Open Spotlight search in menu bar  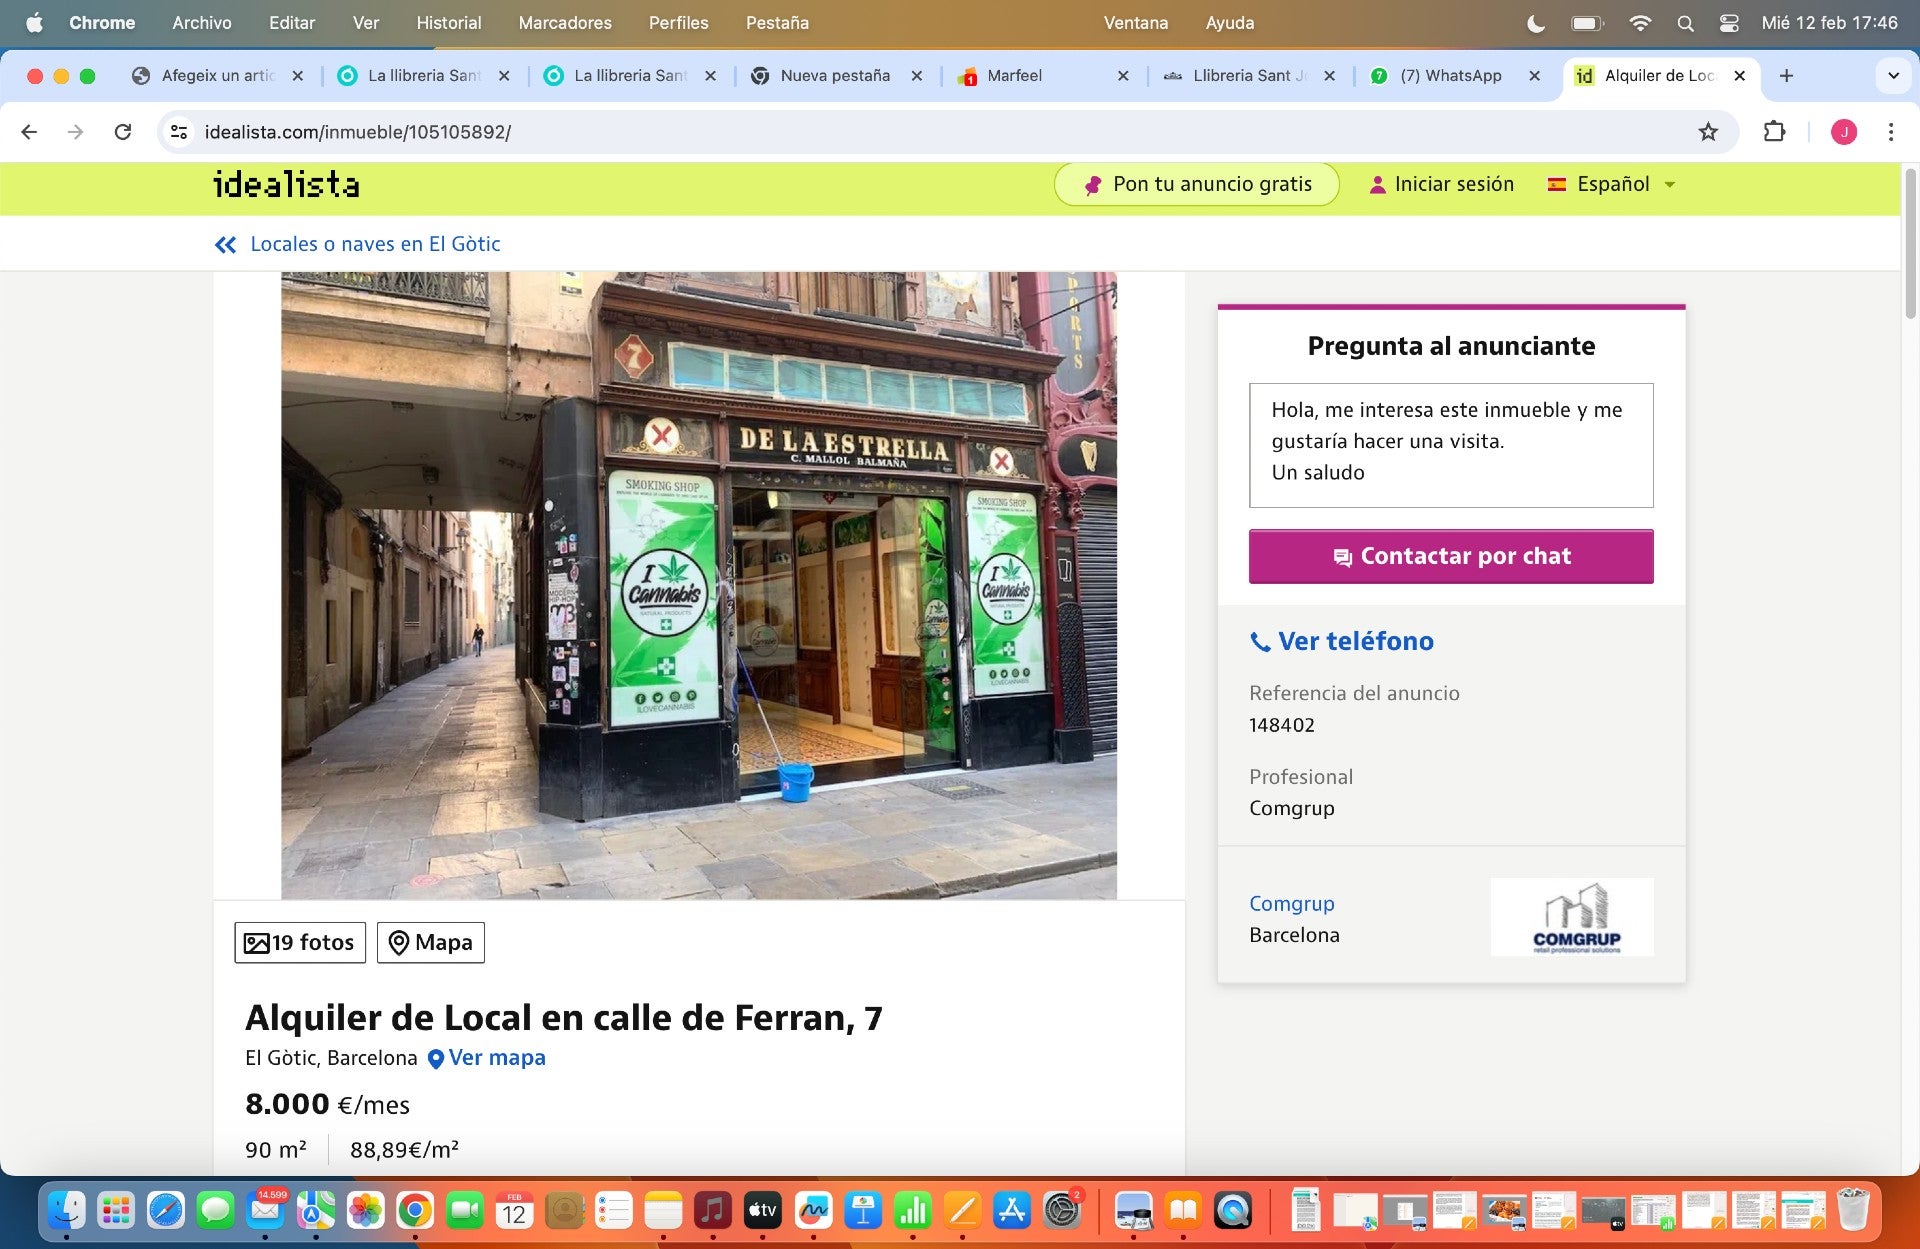pyautogui.click(x=1685, y=23)
